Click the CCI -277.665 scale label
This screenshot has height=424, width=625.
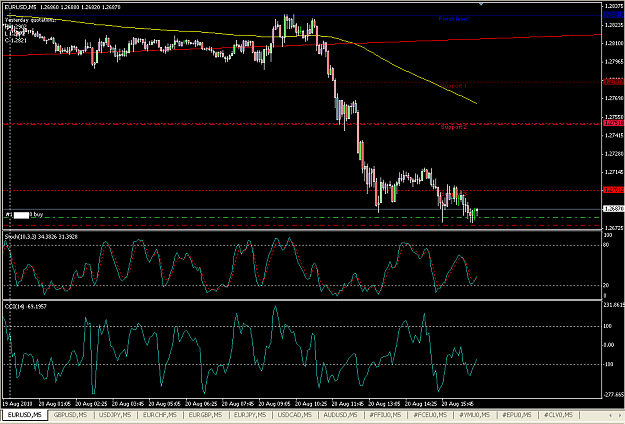click(x=613, y=395)
